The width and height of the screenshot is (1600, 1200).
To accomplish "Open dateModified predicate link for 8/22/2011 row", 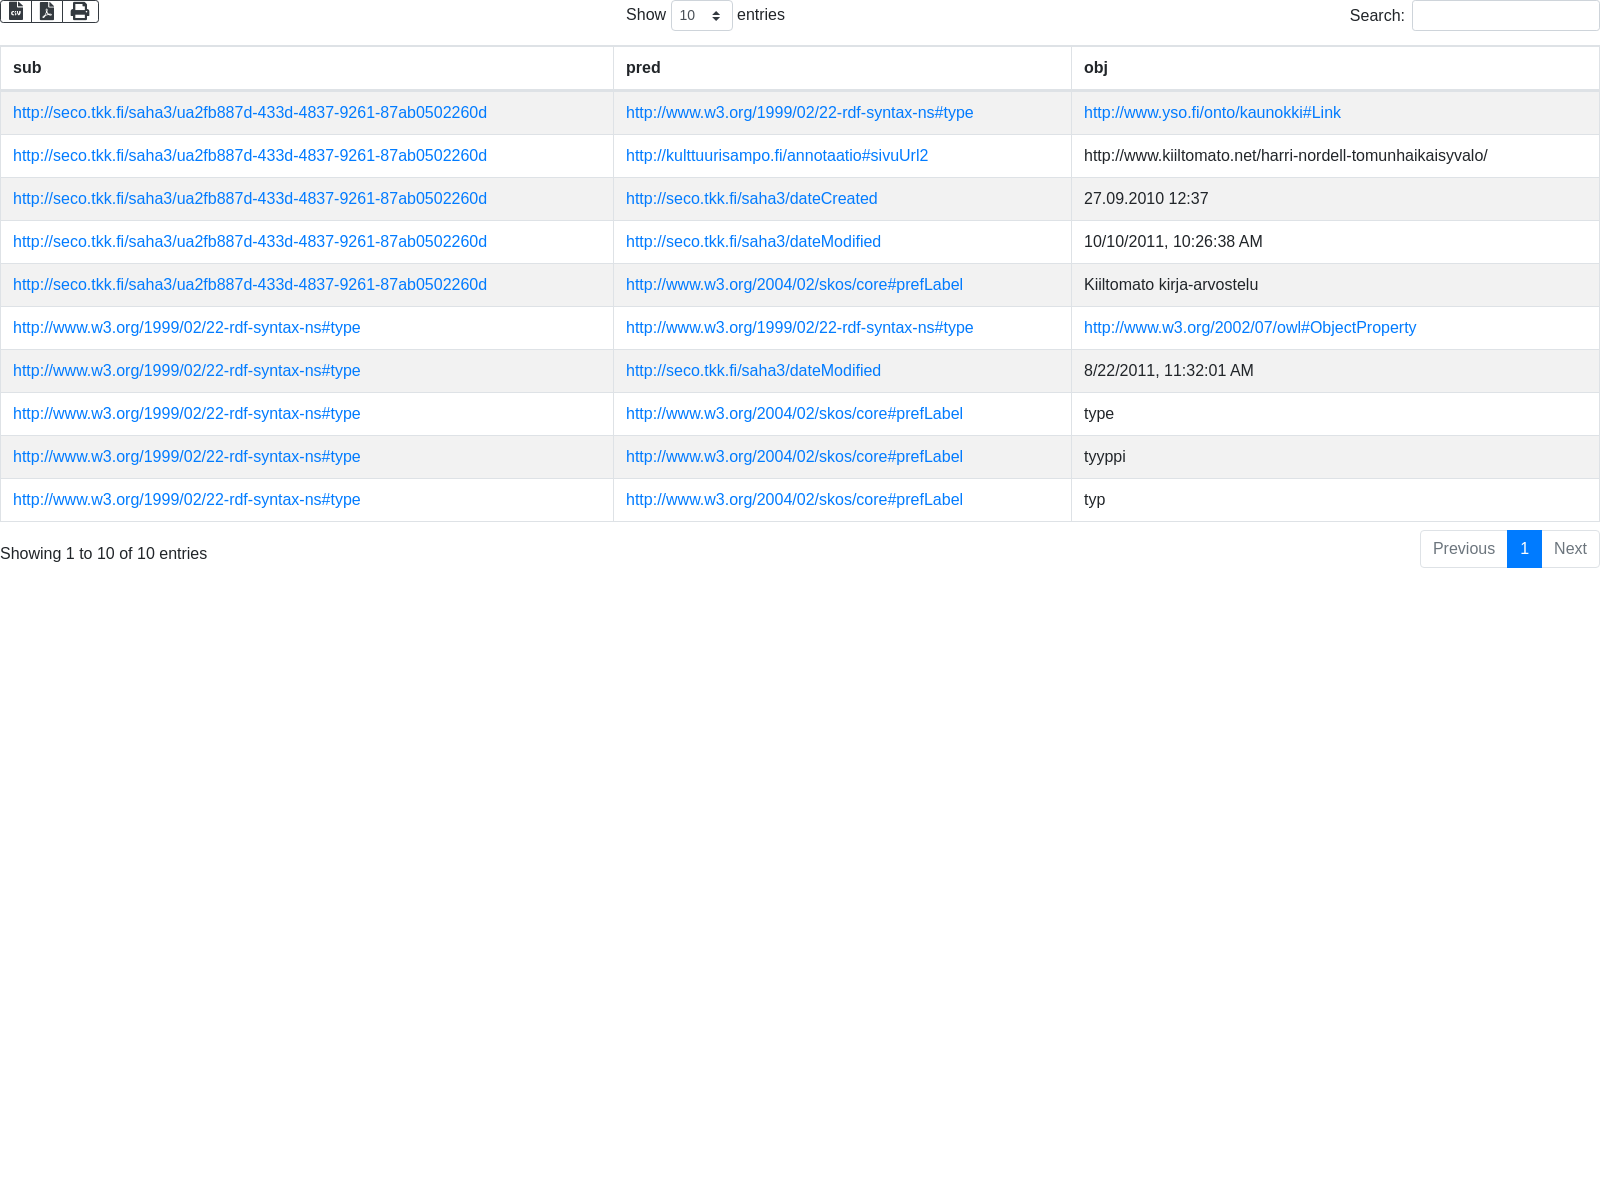I will click(753, 371).
